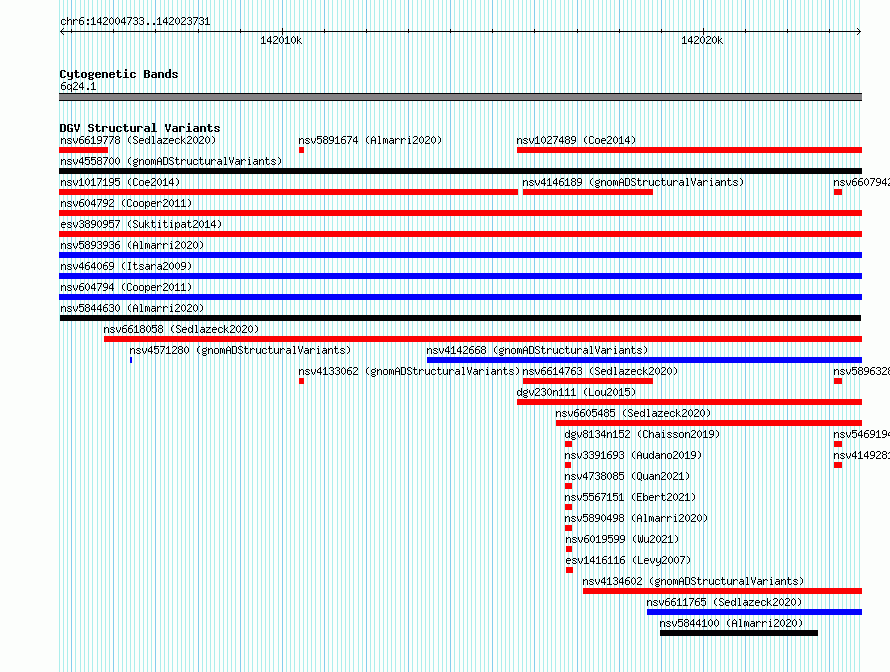The height and width of the screenshot is (672, 890).
Task: Click the Cytogenetic Bands track title
Action: click(x=119, y=74)
